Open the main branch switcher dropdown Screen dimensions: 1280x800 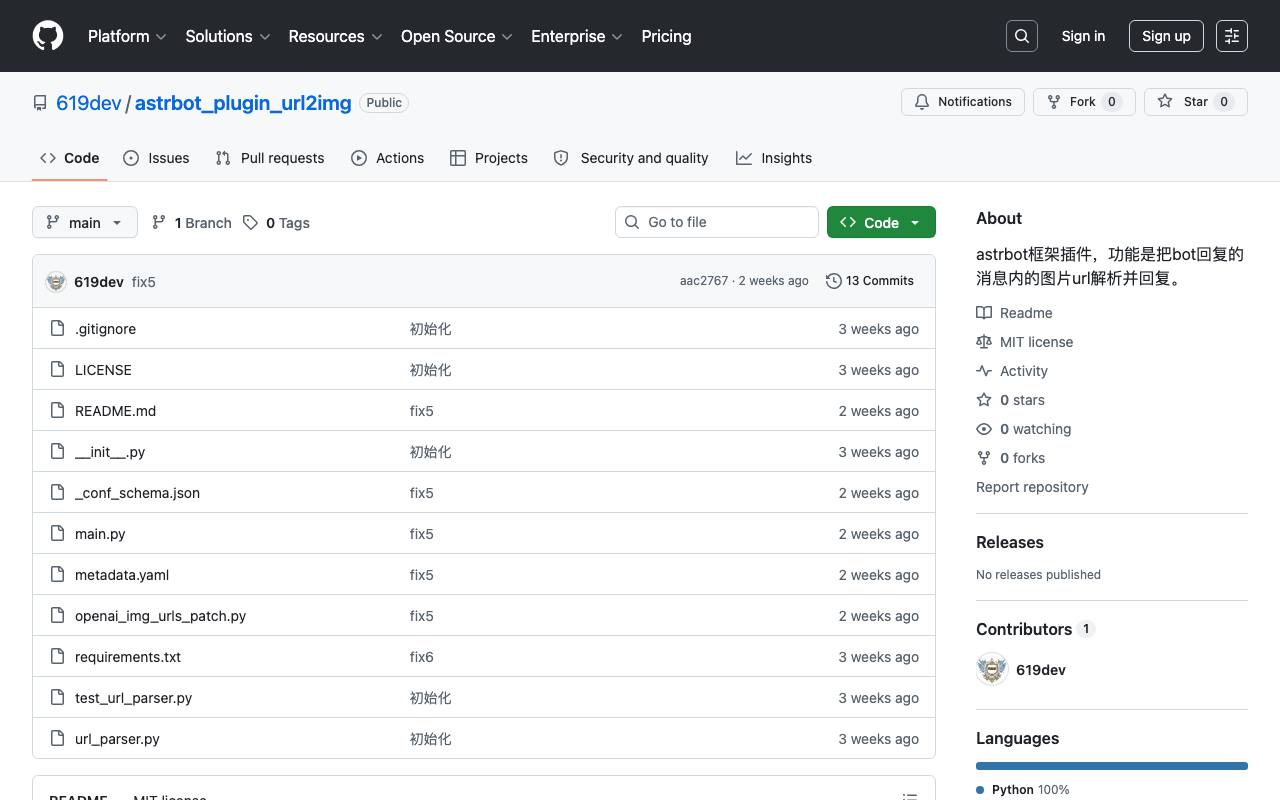(85, 222)
